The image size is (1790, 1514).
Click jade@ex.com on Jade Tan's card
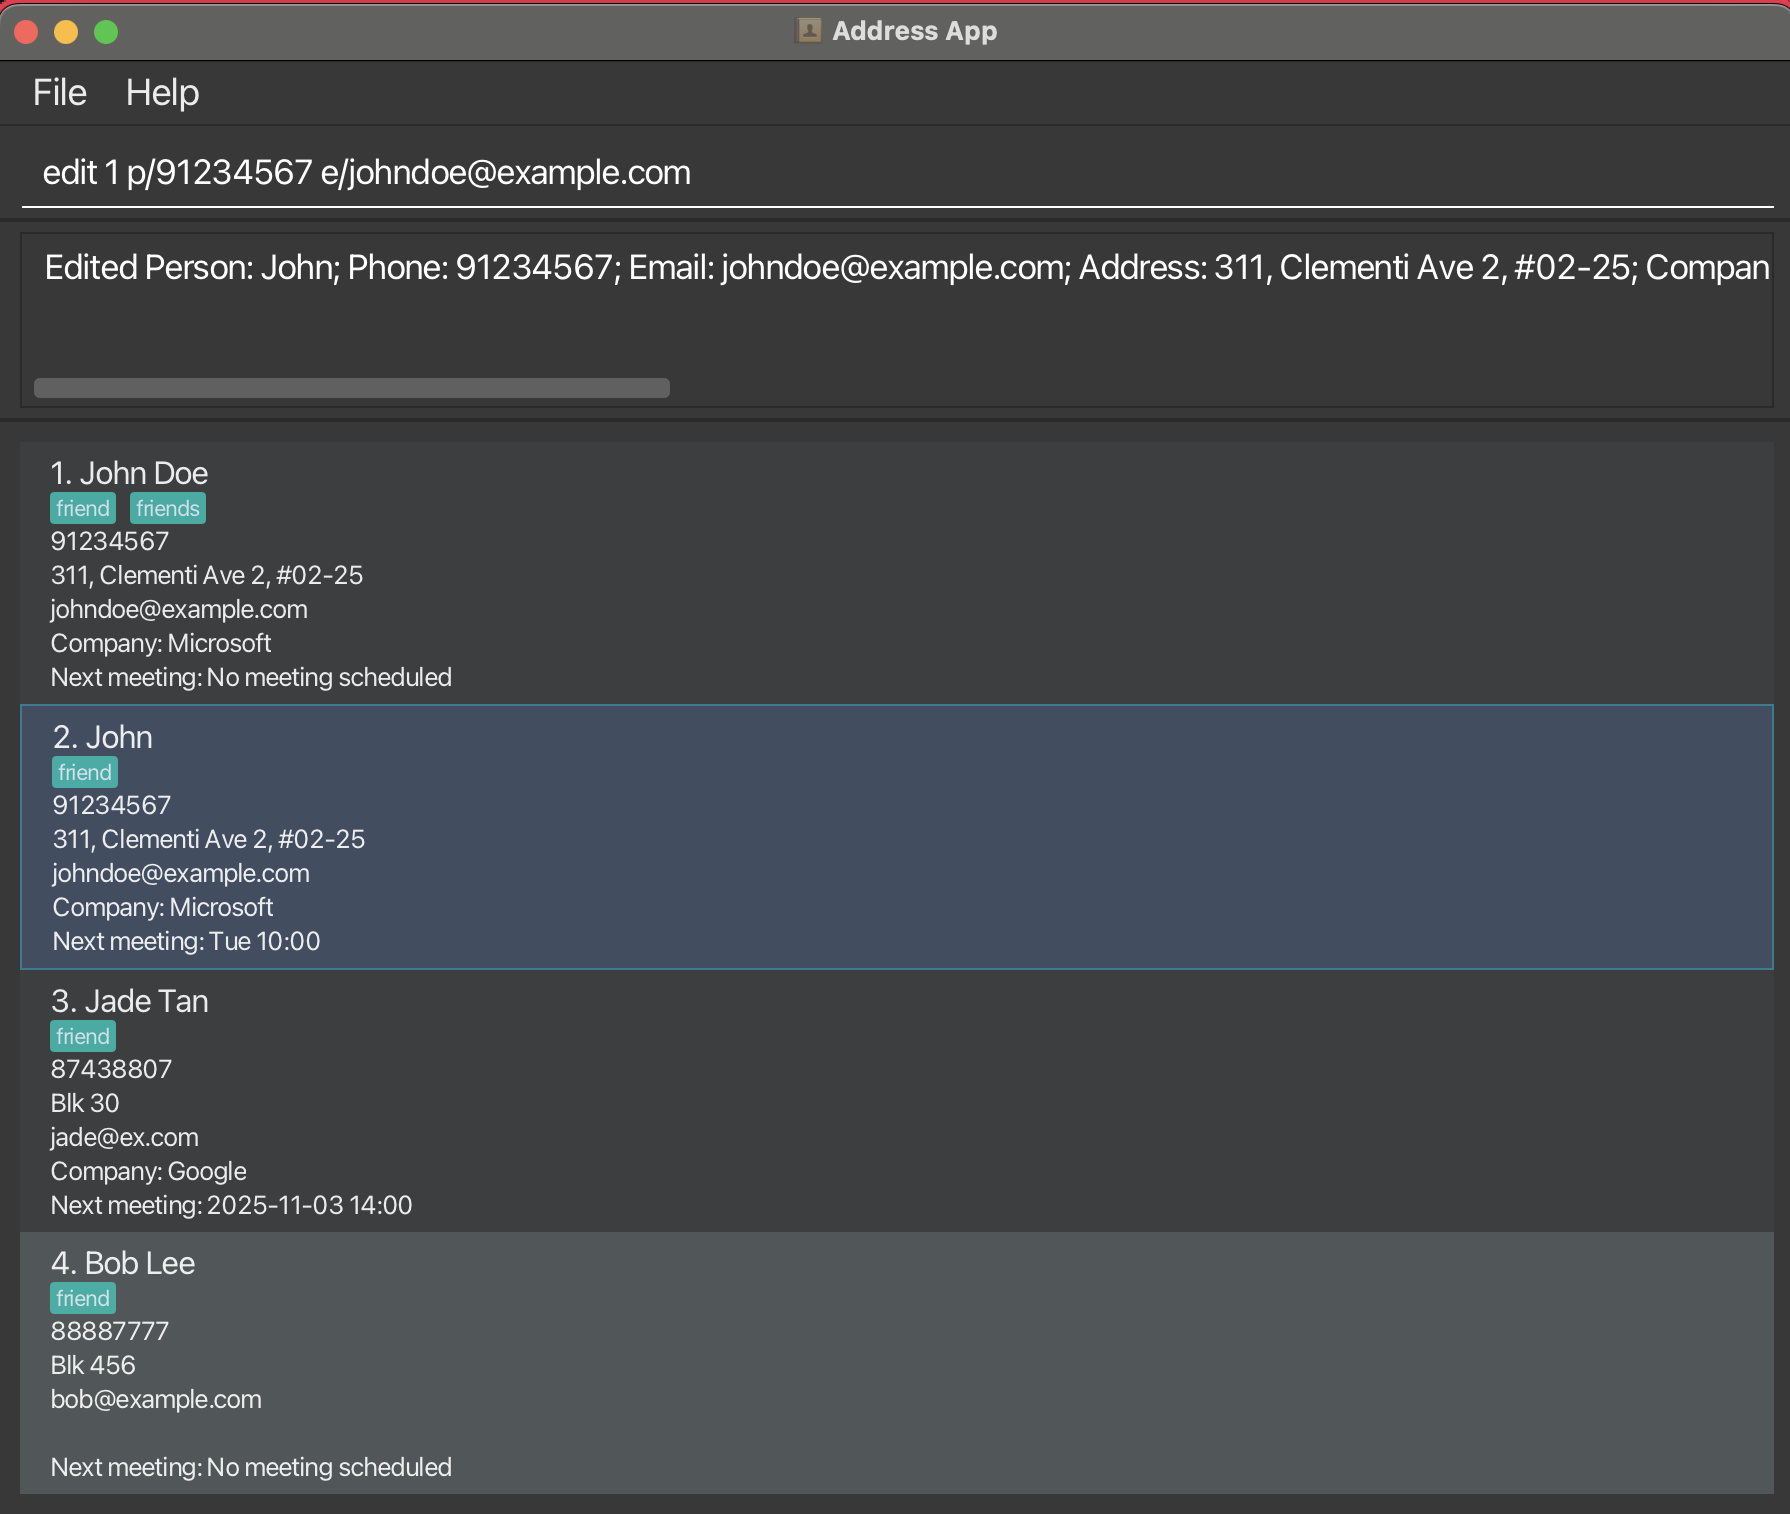point(124,1137)
